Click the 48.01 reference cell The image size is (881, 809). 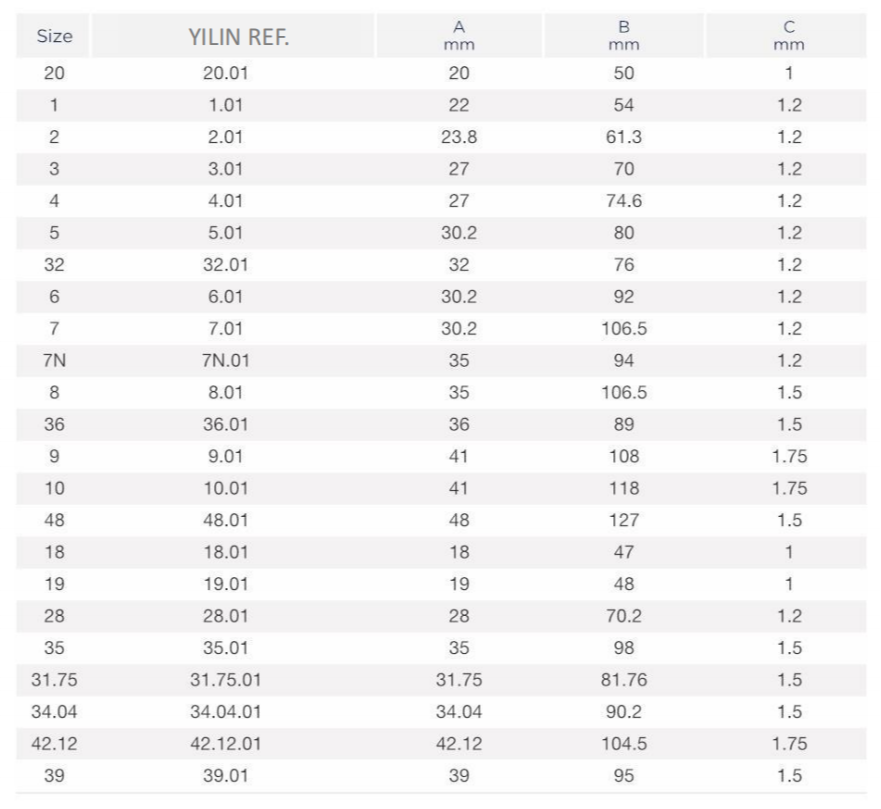225,520
